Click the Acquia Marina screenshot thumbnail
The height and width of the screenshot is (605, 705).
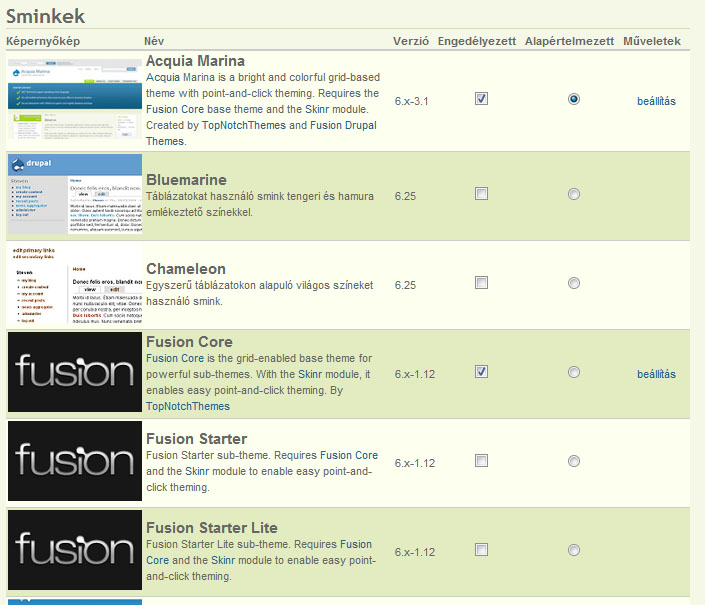click(75, 99)
